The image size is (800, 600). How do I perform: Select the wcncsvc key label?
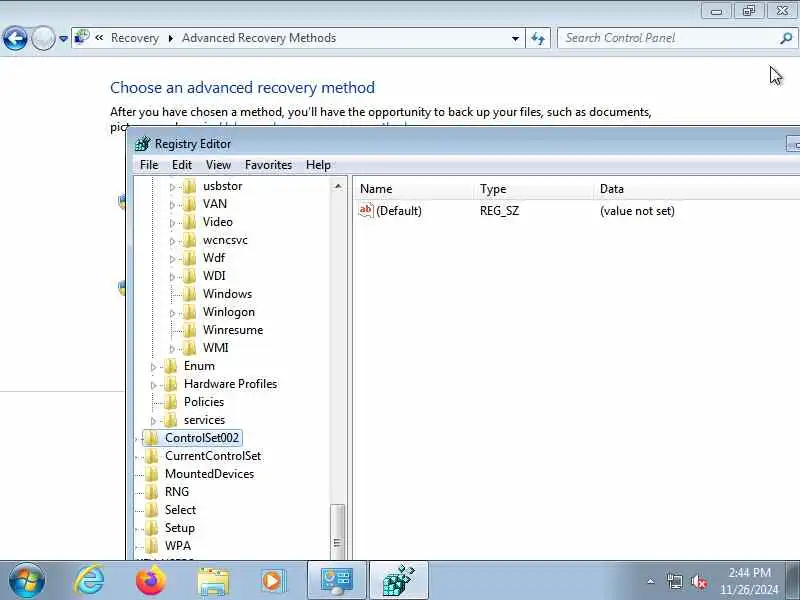225,240
